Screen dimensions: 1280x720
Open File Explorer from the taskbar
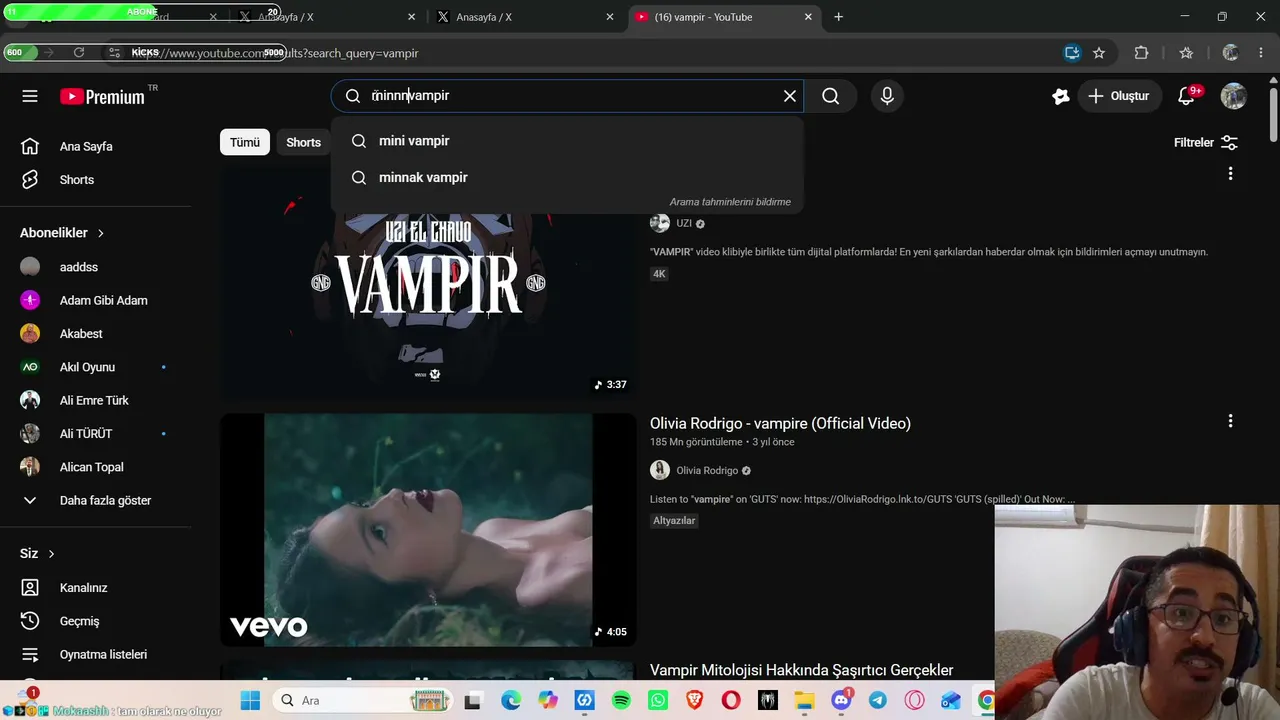click(x=804, y=701)
